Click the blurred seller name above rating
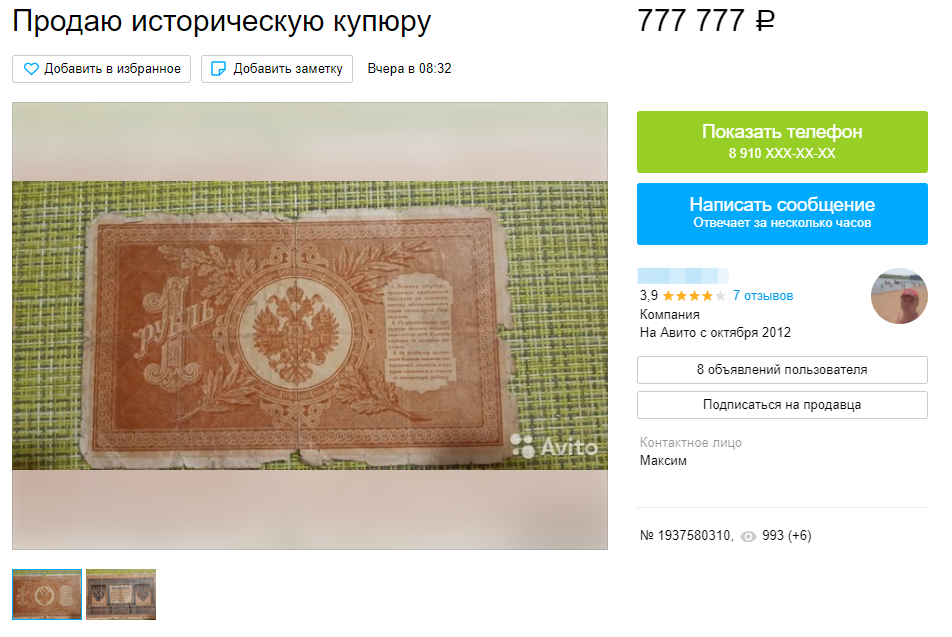The image size is (952, 637). 683,276
